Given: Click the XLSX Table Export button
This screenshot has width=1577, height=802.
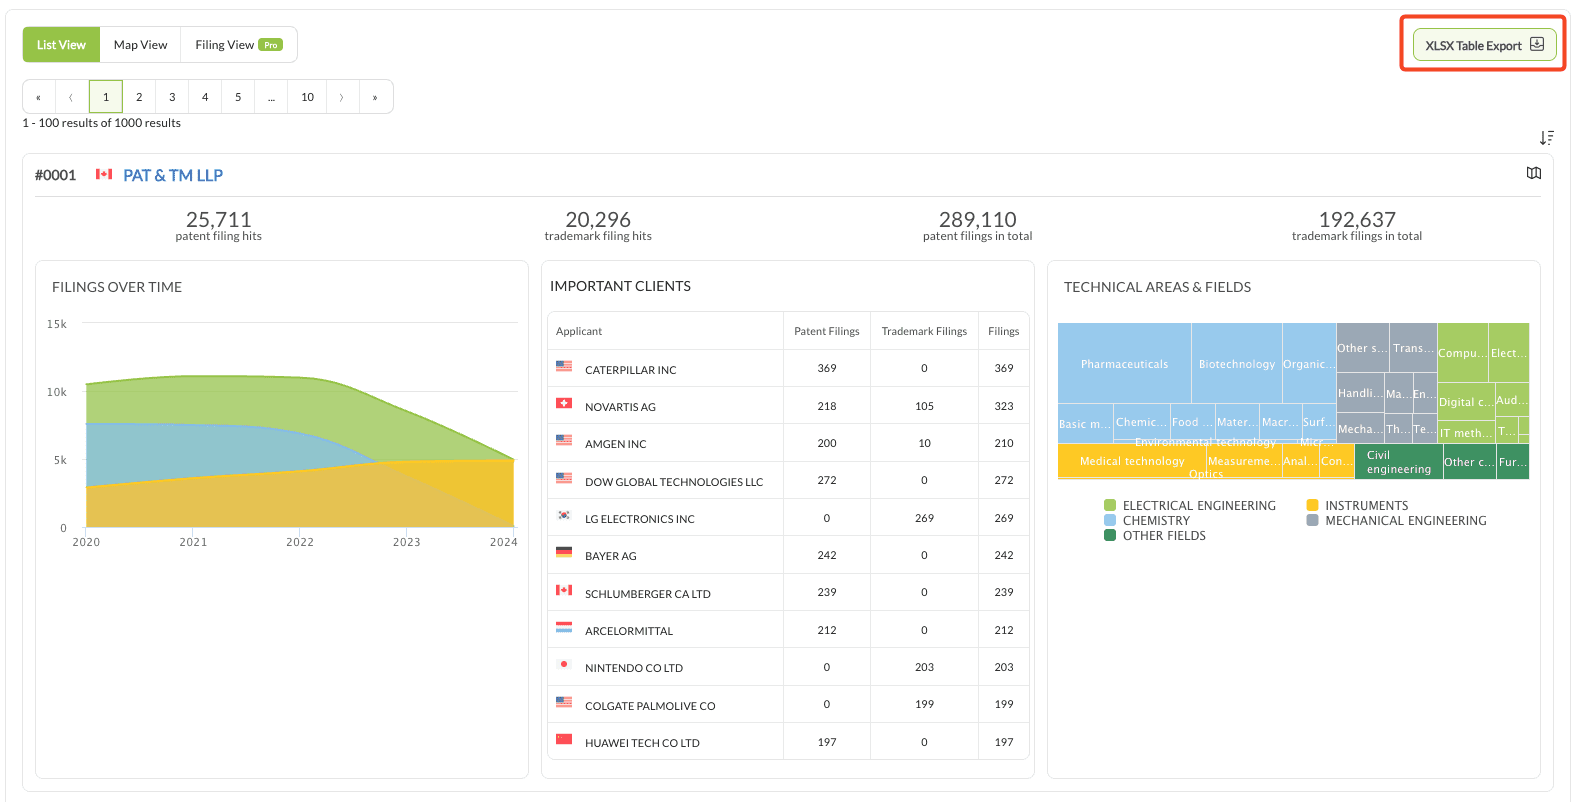Looking at the screenshot, I should pos(1484,45).
